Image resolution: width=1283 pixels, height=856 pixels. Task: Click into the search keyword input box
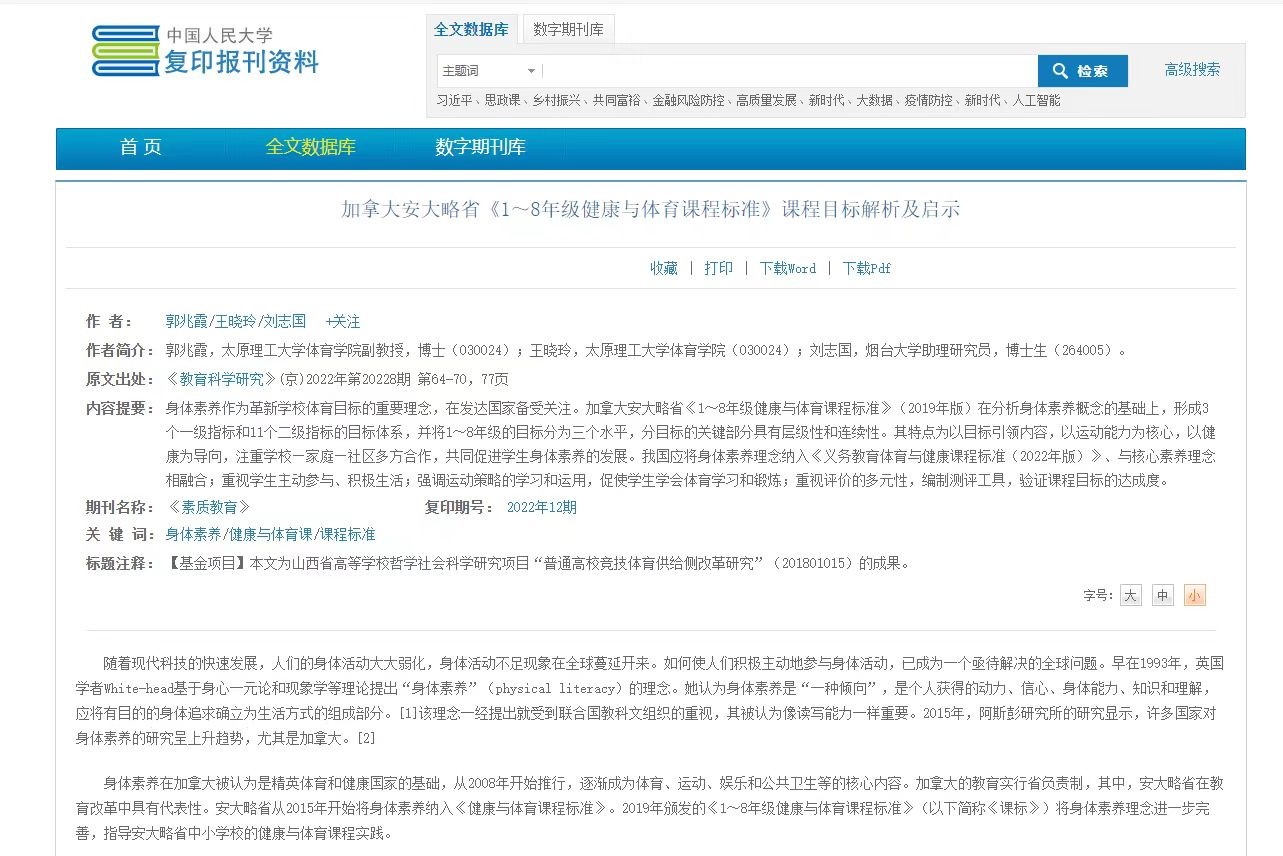[788, 71]
